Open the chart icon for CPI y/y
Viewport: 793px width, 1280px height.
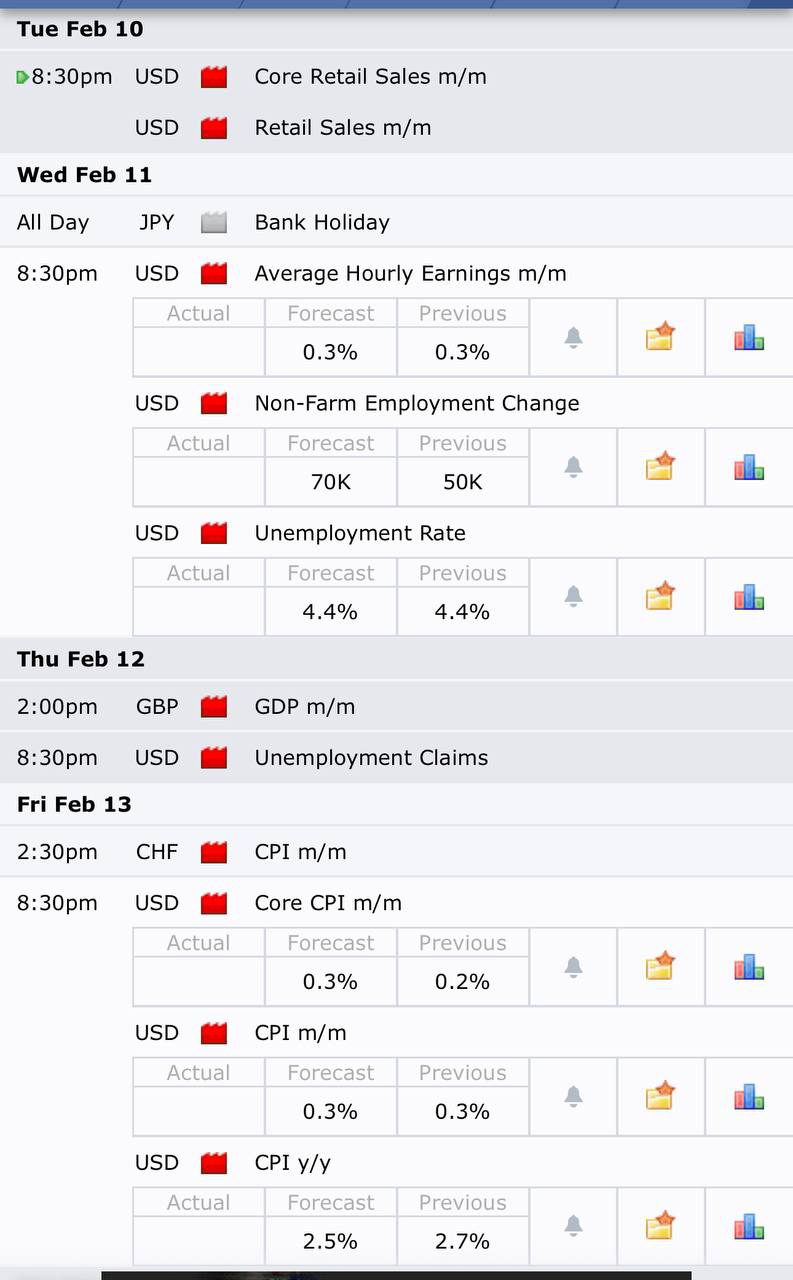point(749,1226)
